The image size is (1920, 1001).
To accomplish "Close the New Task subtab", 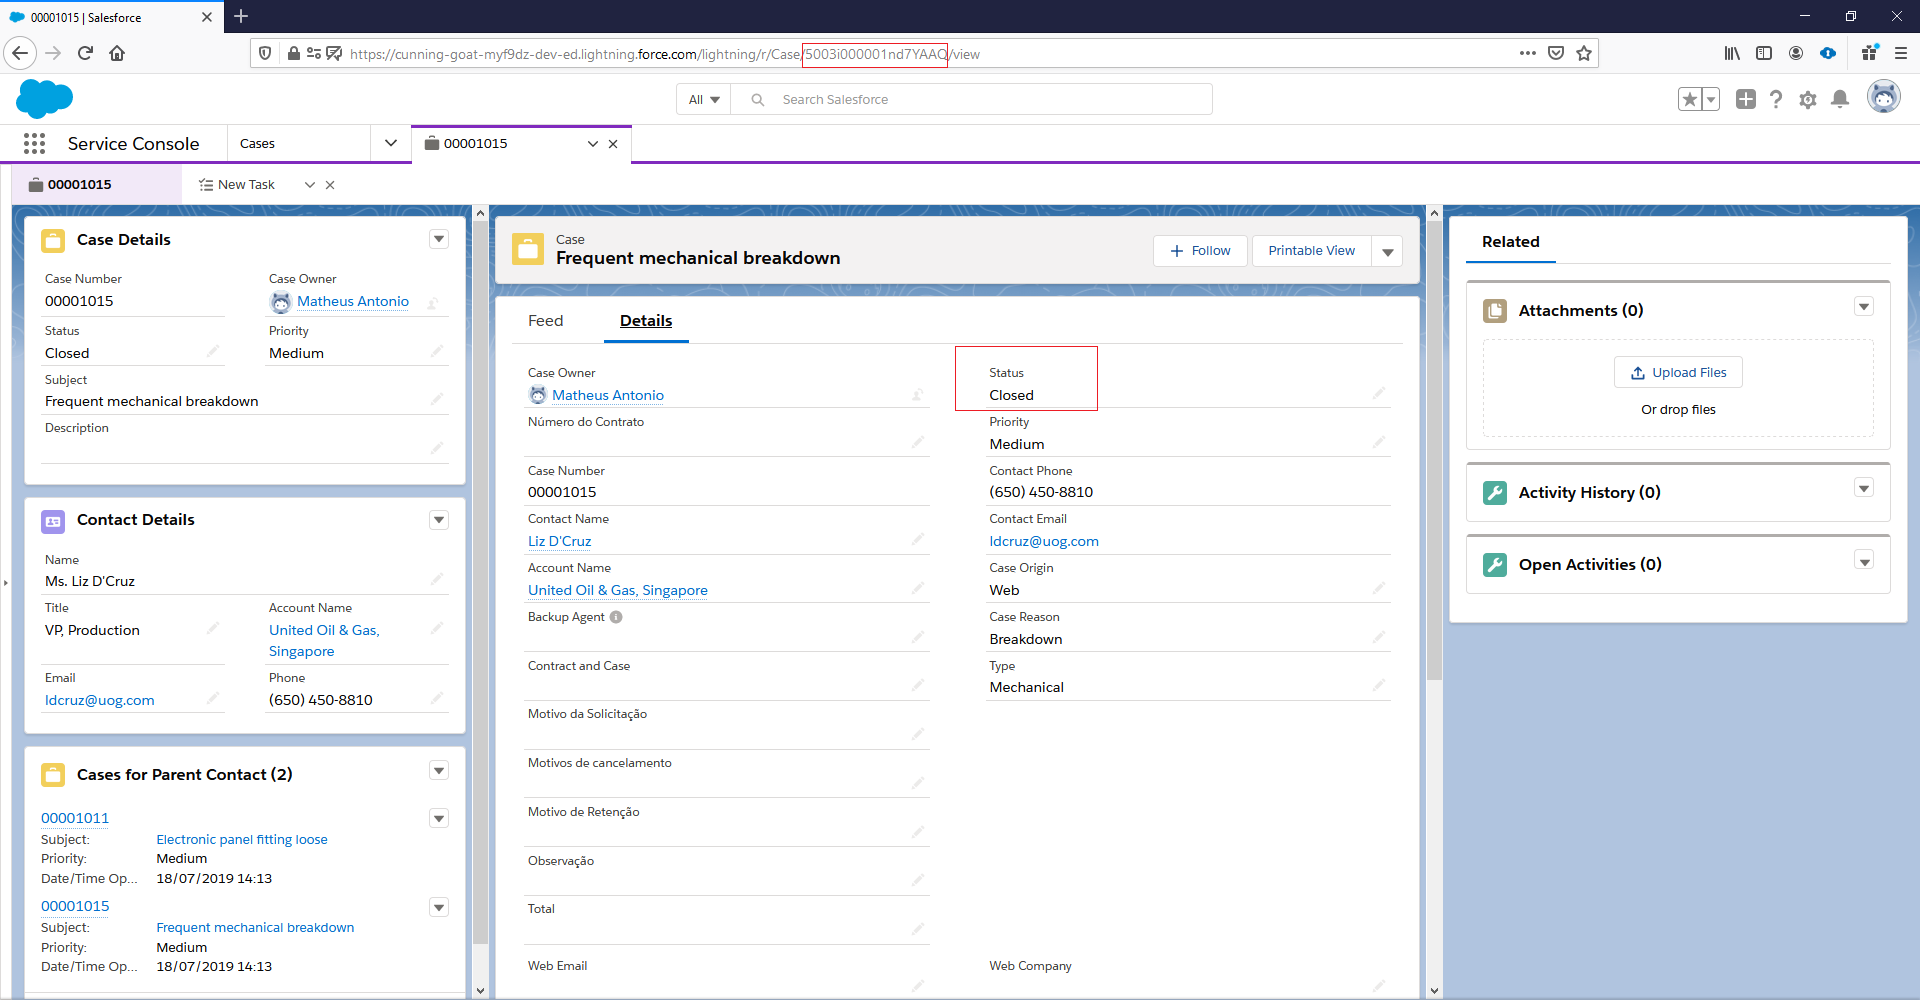I will pos(330,185).
